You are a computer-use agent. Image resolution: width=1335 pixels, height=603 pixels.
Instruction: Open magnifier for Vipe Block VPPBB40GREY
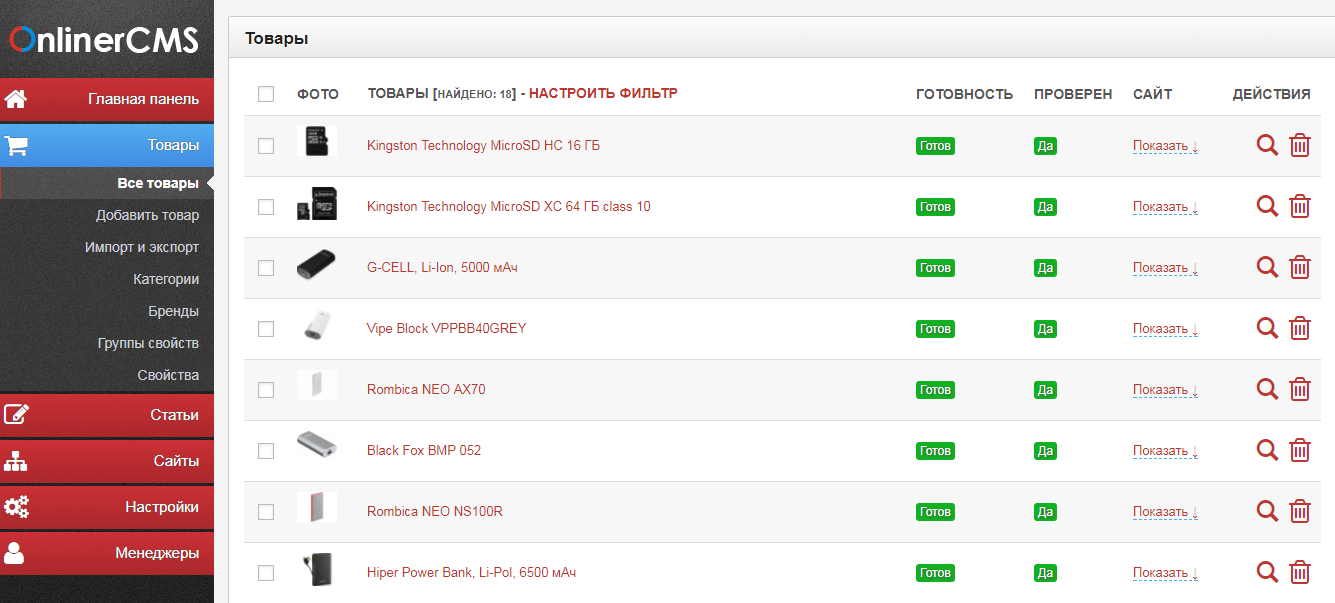1267,328
